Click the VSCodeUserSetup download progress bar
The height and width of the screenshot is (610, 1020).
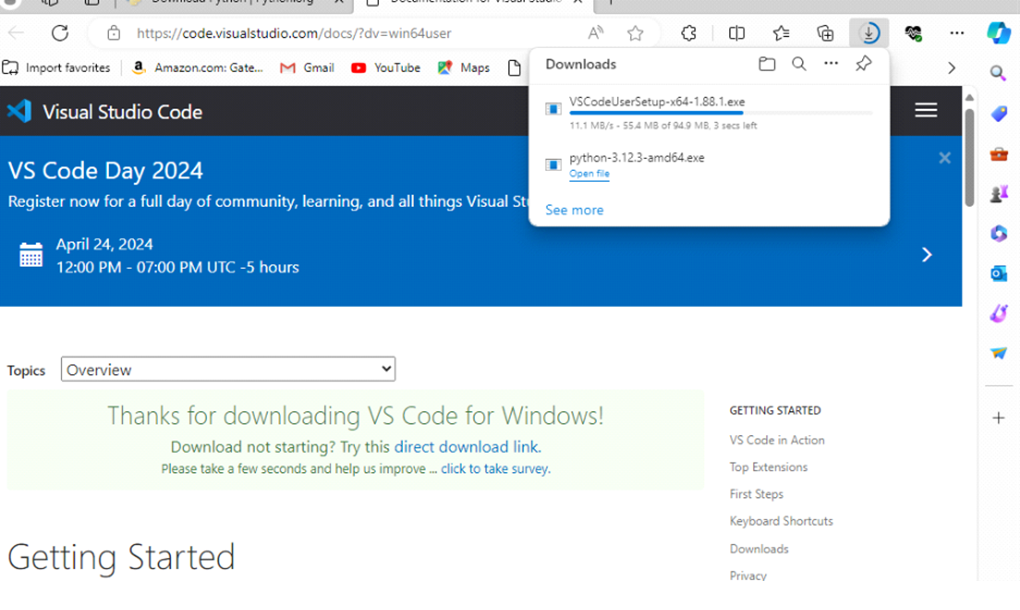720,114
